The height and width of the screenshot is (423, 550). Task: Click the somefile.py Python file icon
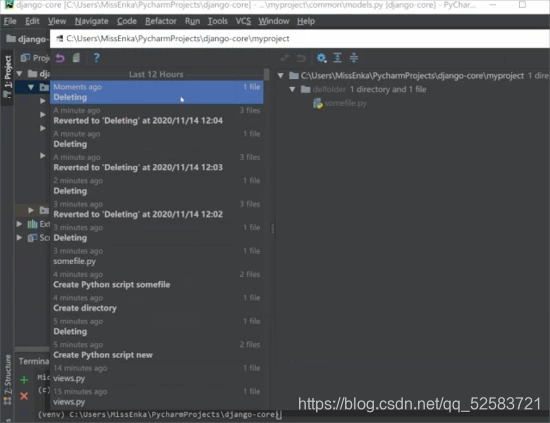click(x=317, y=103)
